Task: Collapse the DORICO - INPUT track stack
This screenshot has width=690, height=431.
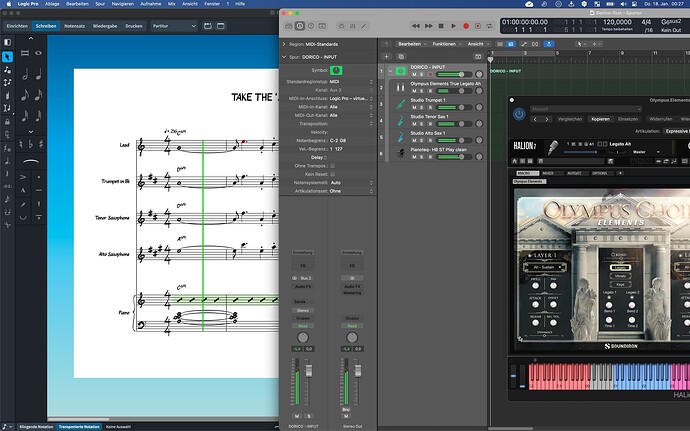Action: [390, 70]
